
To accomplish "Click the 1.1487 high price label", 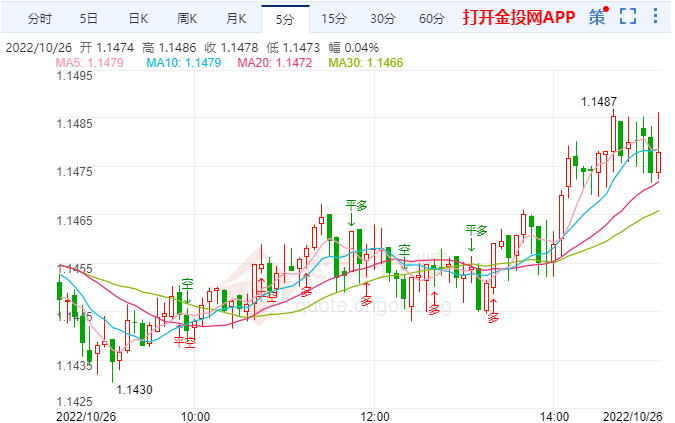I will click(599, 102).
